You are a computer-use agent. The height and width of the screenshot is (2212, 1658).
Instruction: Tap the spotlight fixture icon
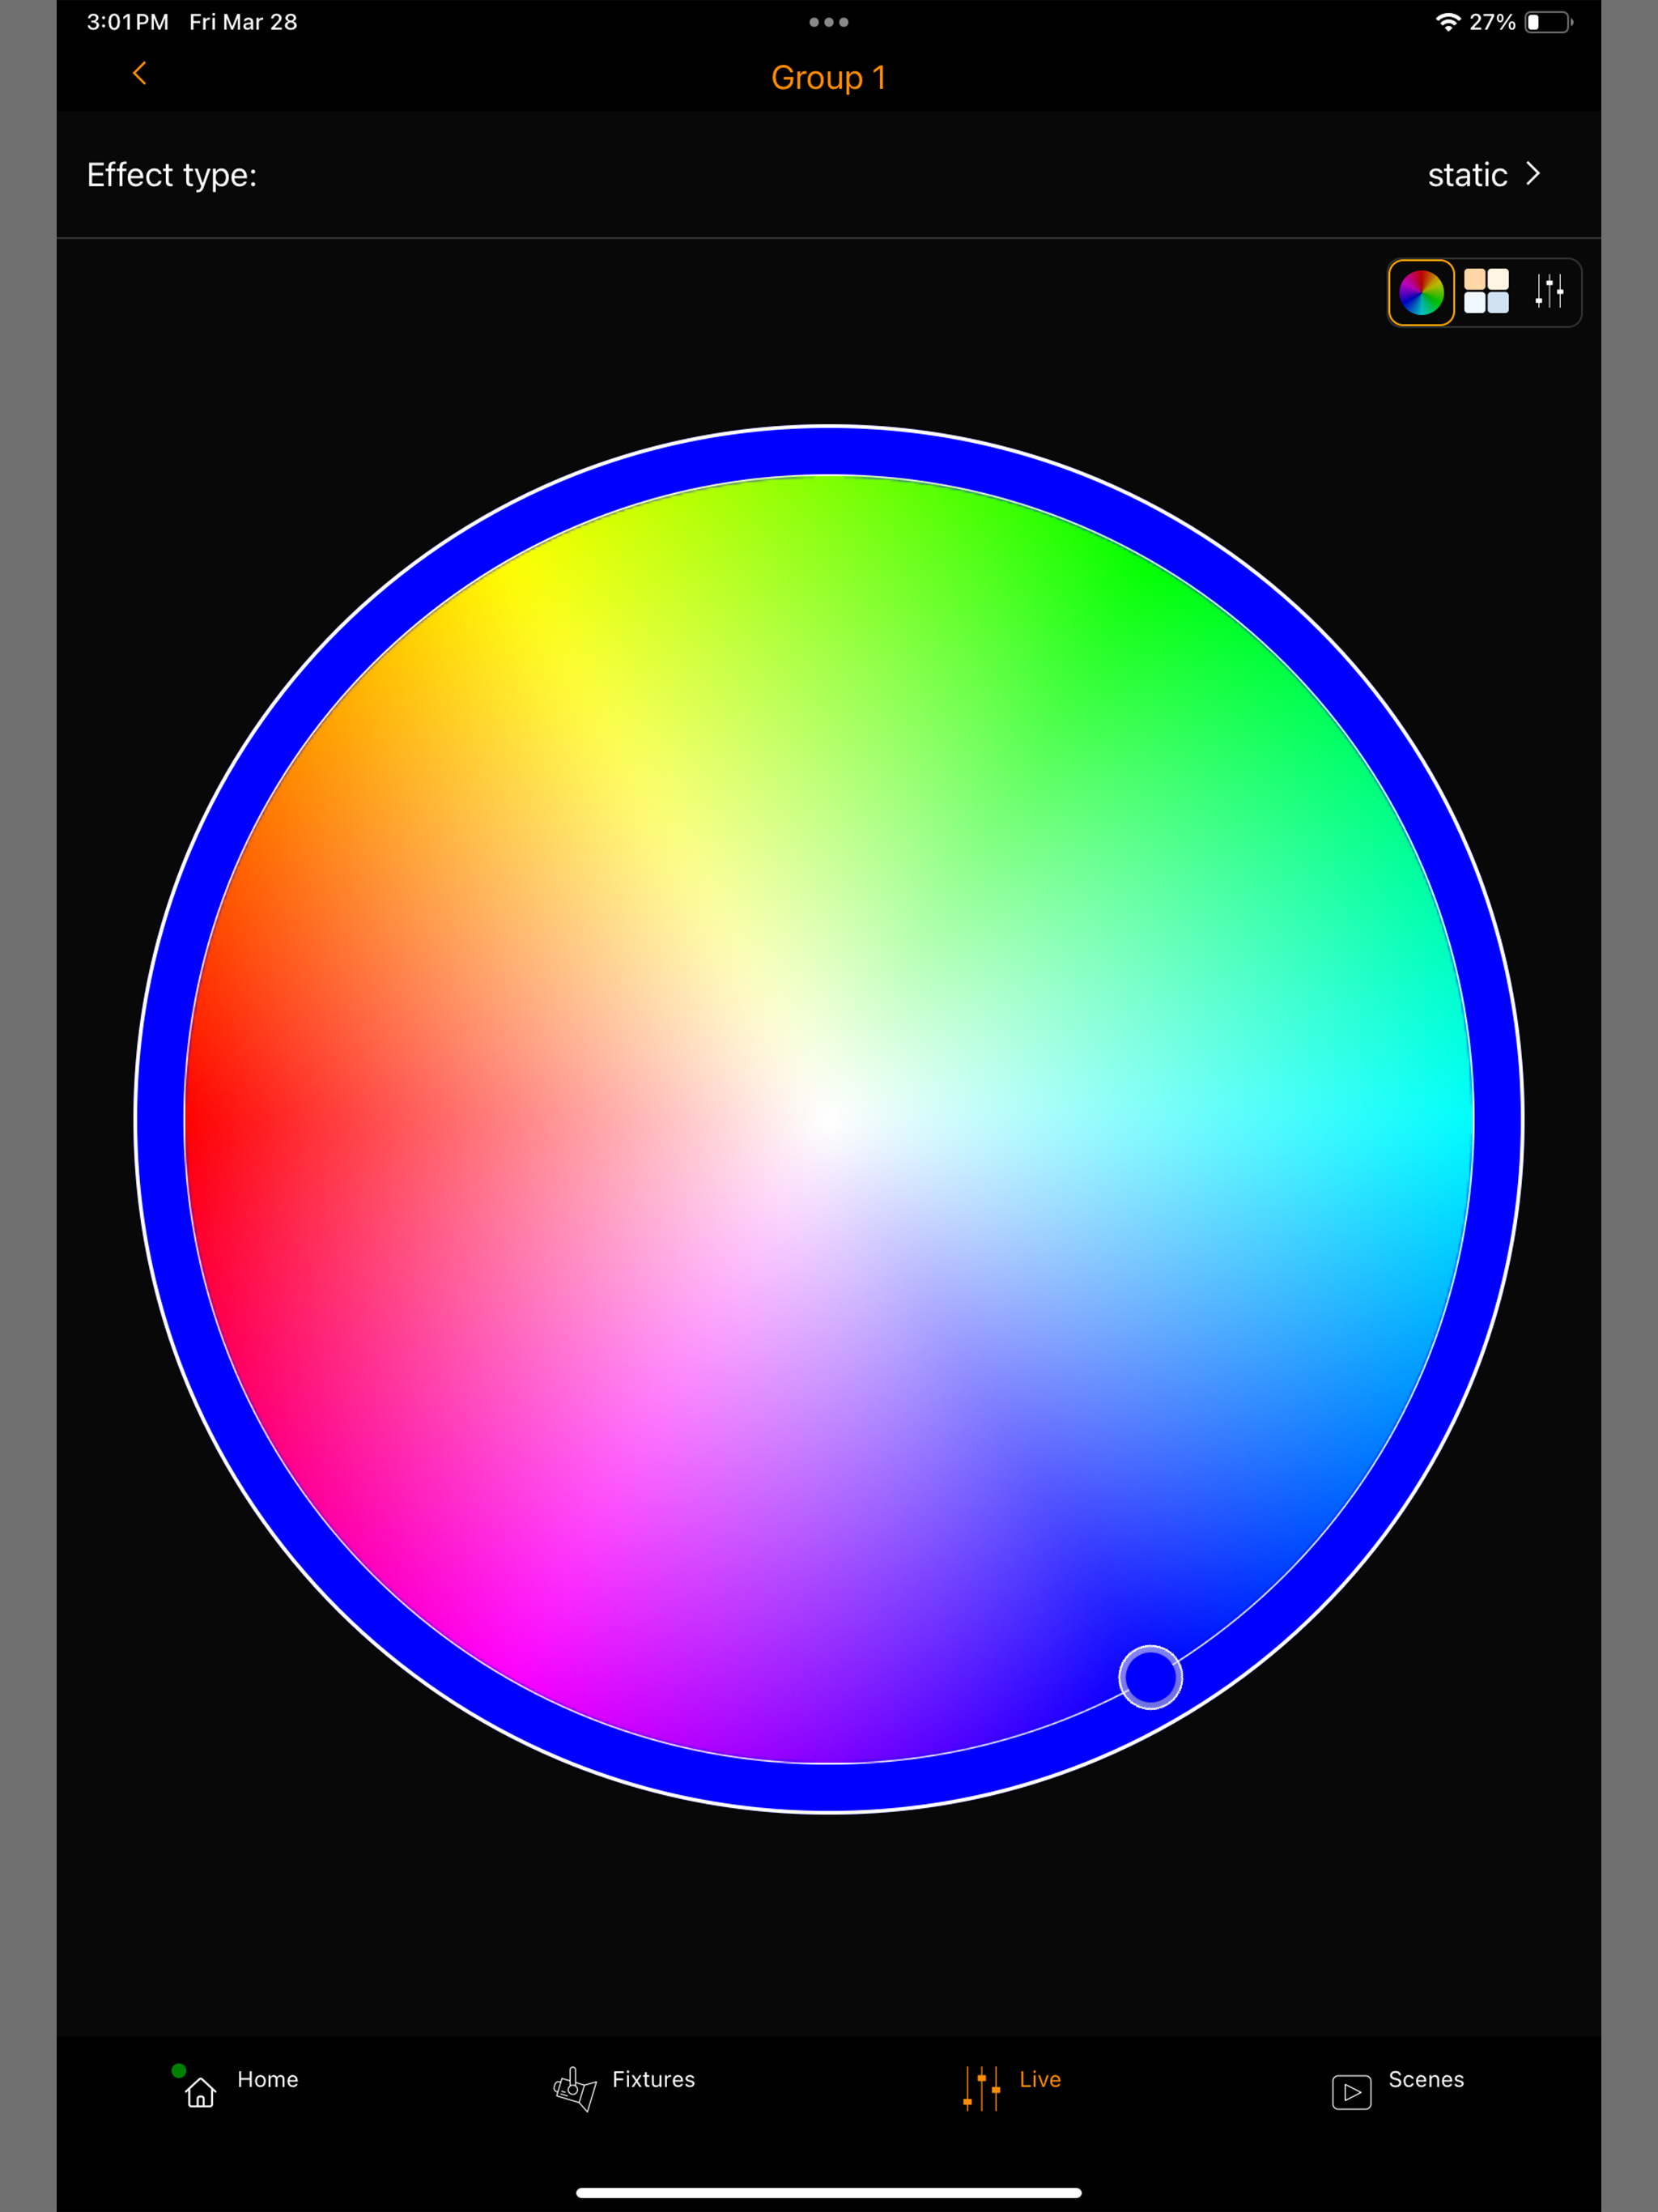575,2089
